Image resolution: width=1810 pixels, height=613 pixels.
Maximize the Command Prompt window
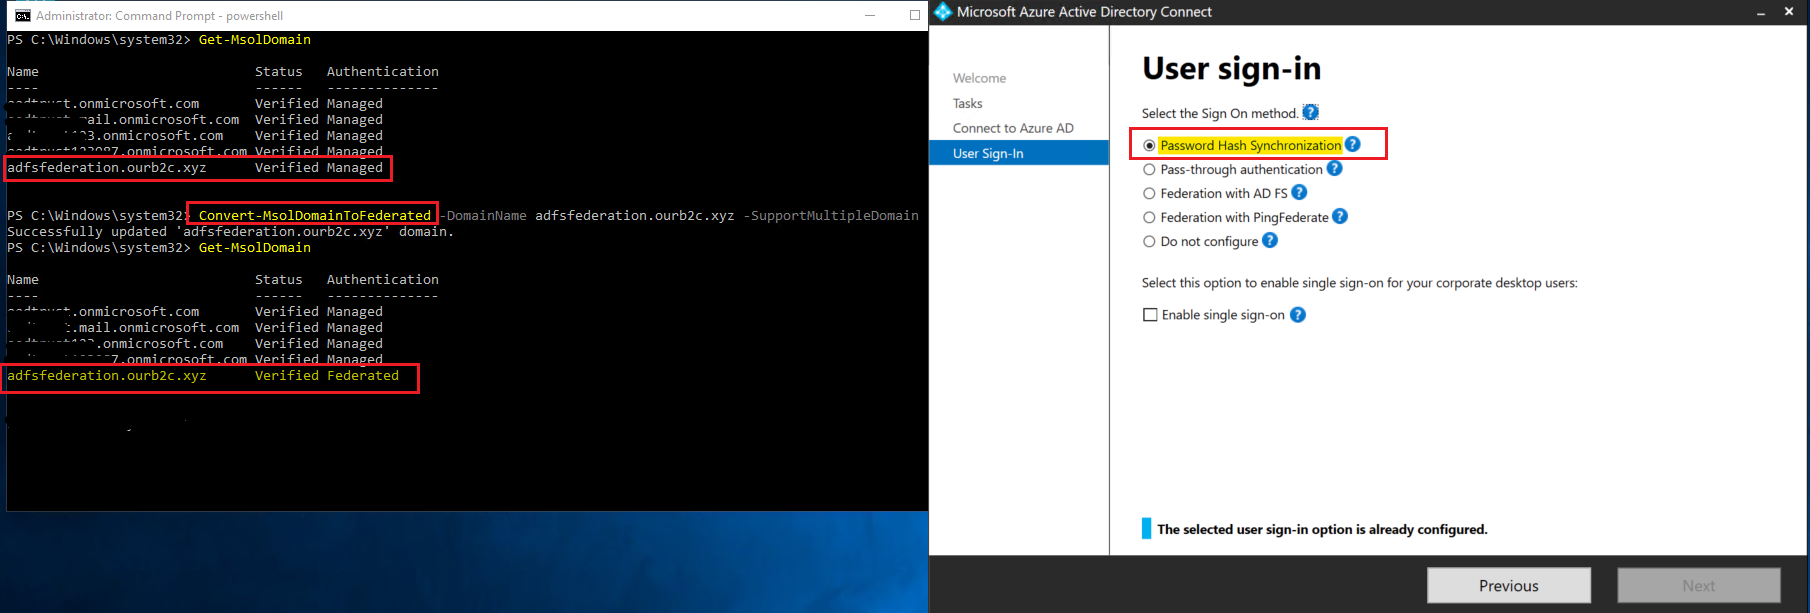[x=914, y=15]
